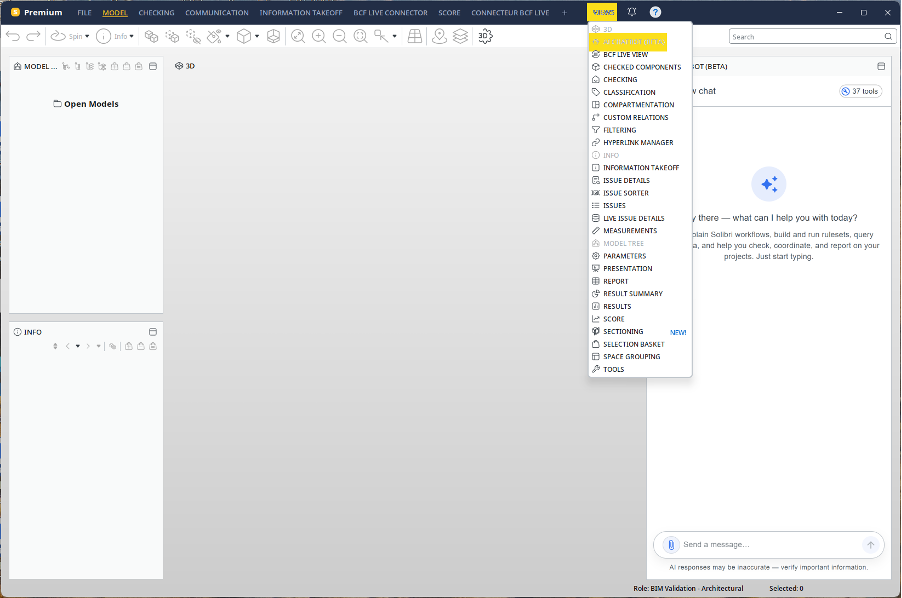Click the floor plan grid icon
The height and width of the screenshot is (598, 902).
tap(414, 36)
